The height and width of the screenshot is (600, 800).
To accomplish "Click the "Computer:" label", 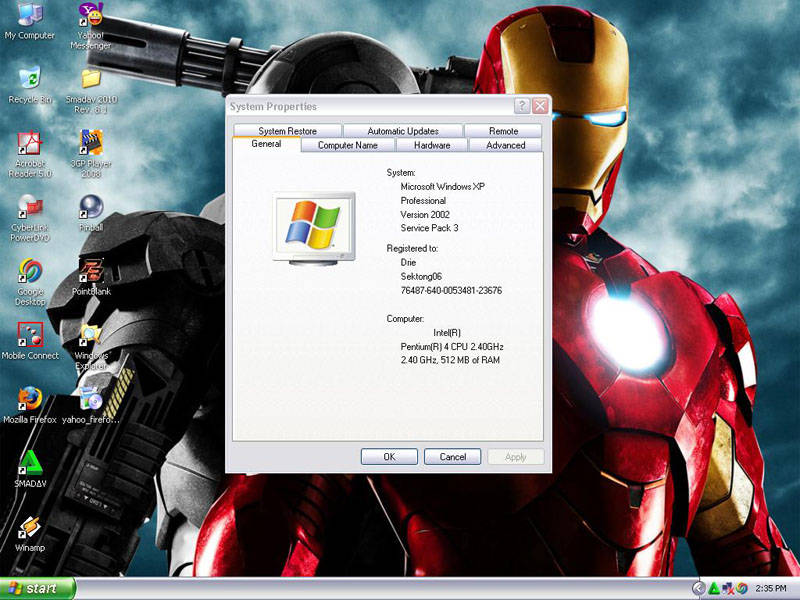I will (405, 318).
